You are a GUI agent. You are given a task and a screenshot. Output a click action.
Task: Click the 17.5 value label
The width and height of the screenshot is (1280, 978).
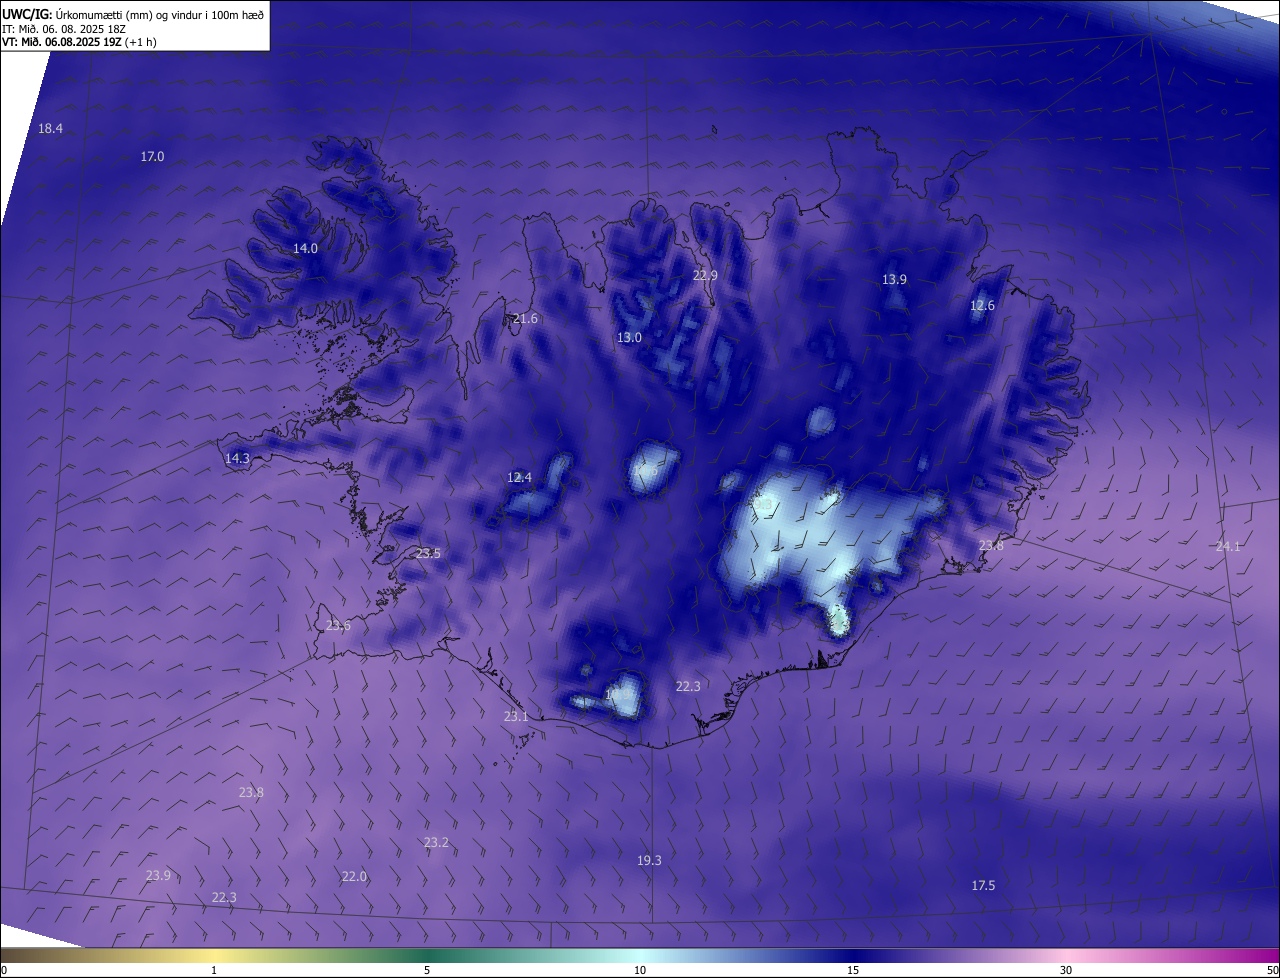983,886
